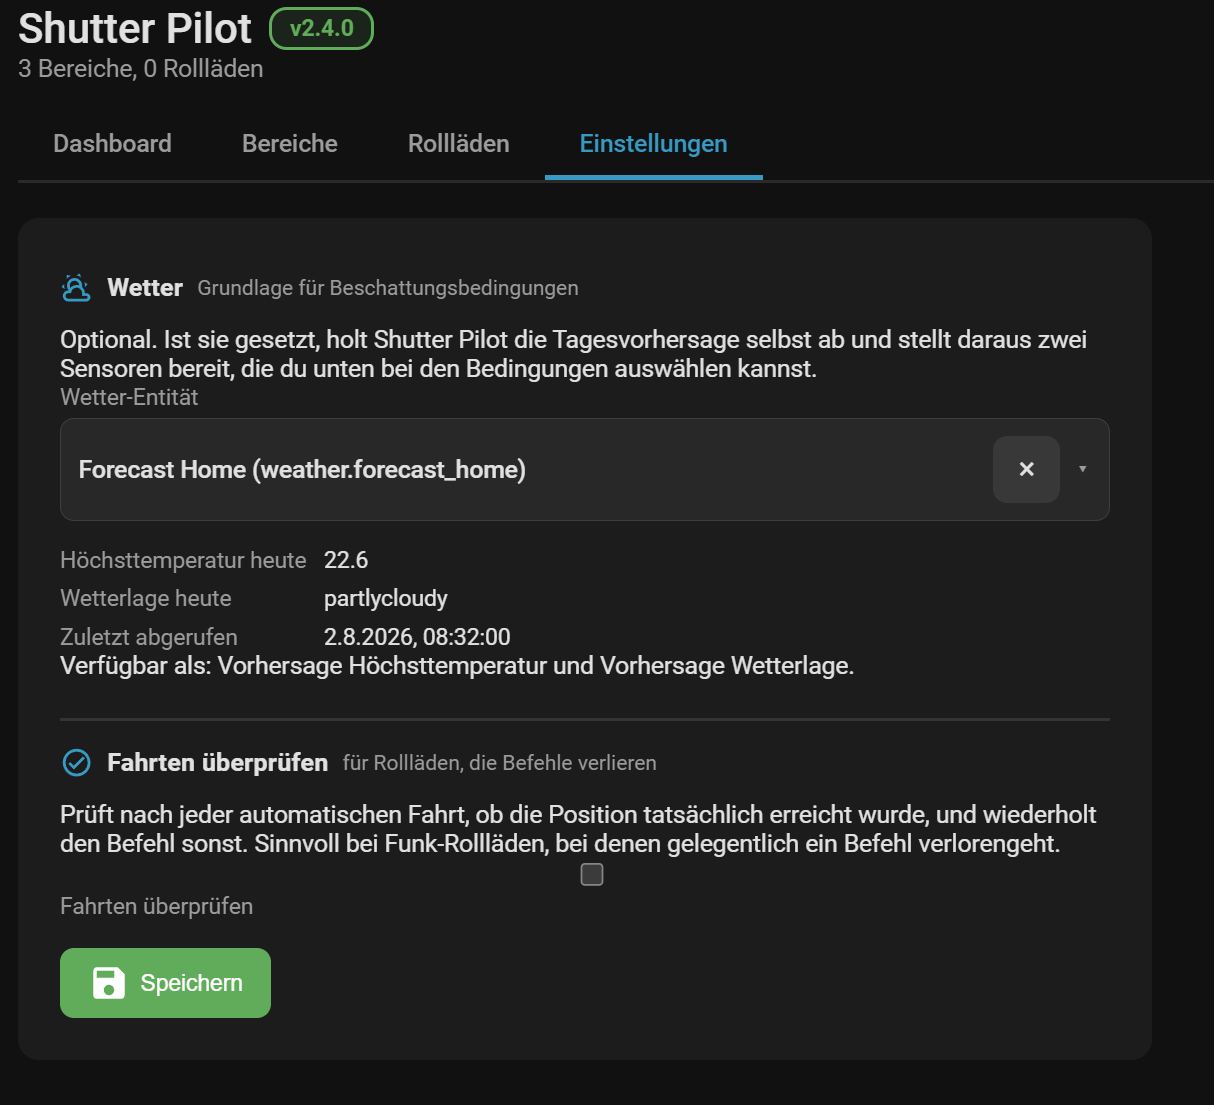Screen dimensions: 1214x1105
Task: Click the partlycloudy Wetterlage value
Action: tap(386, 598)
